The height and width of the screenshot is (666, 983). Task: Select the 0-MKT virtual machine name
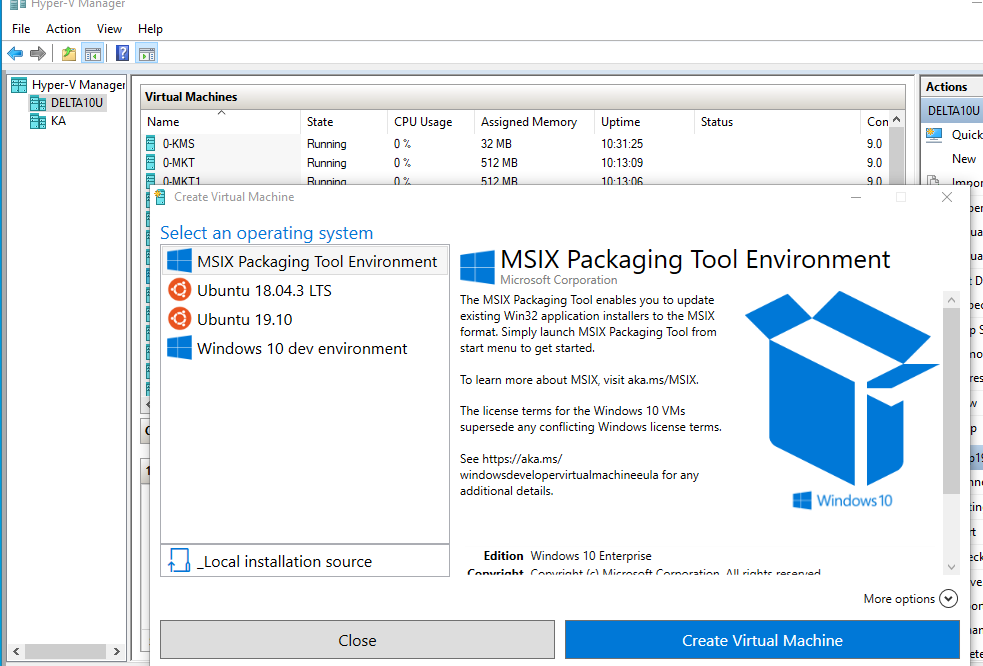[179, 162]
